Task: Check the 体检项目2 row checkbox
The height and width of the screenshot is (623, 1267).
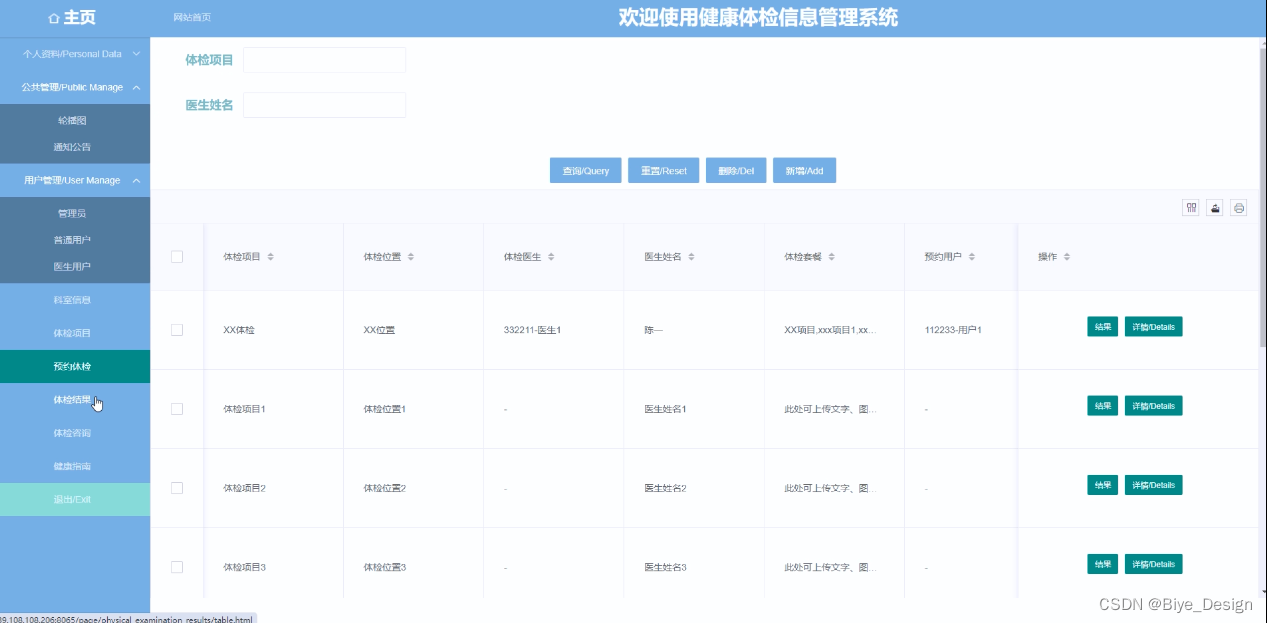Action: coord(177,488)
